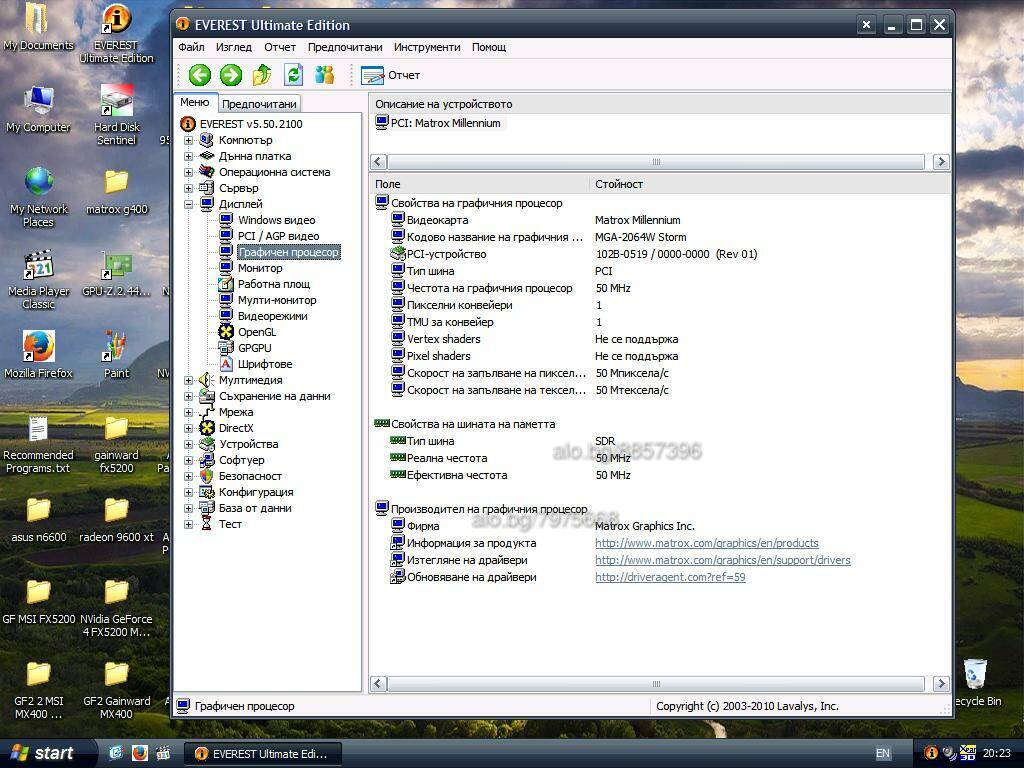Expand the Мрежа tree node
Screen dimensions: 1024x768
[x=188, y=412]
